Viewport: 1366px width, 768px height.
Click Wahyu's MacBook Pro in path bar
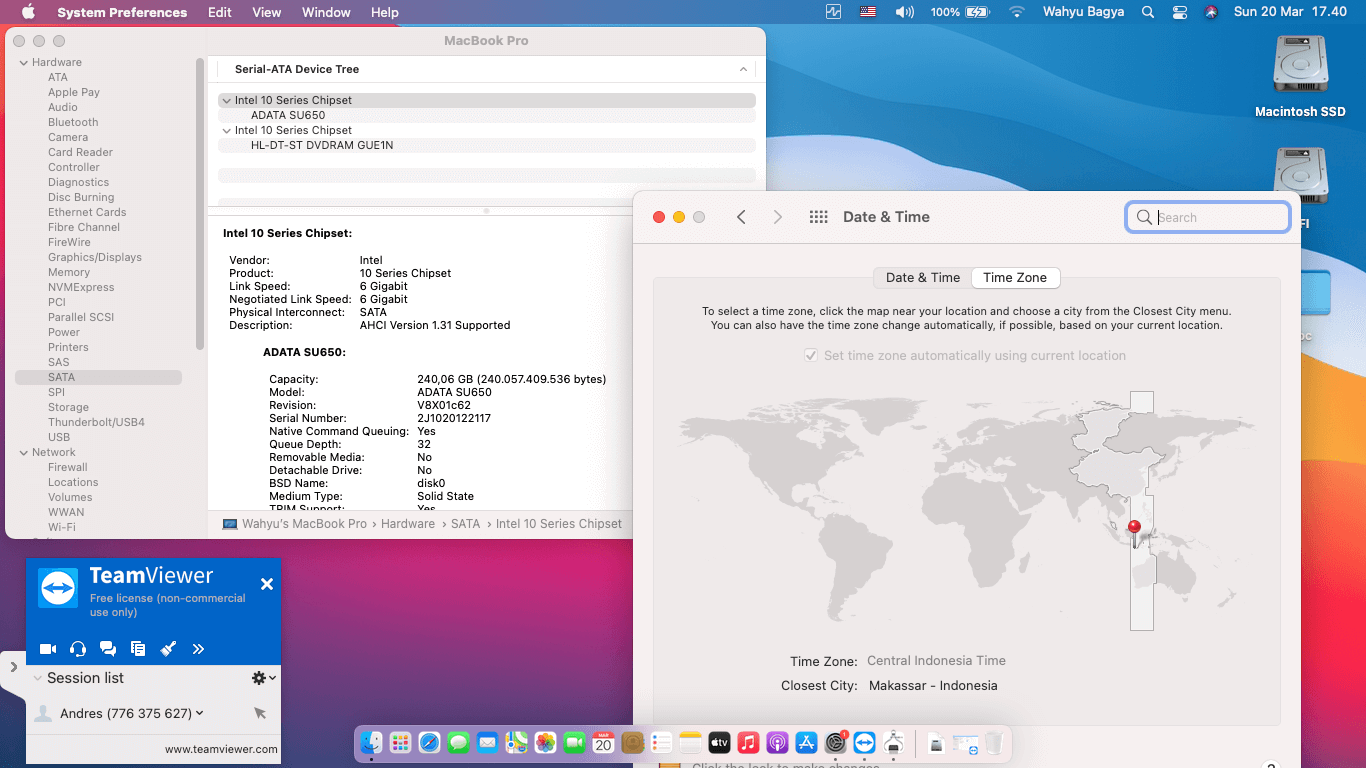click(304, 524)
